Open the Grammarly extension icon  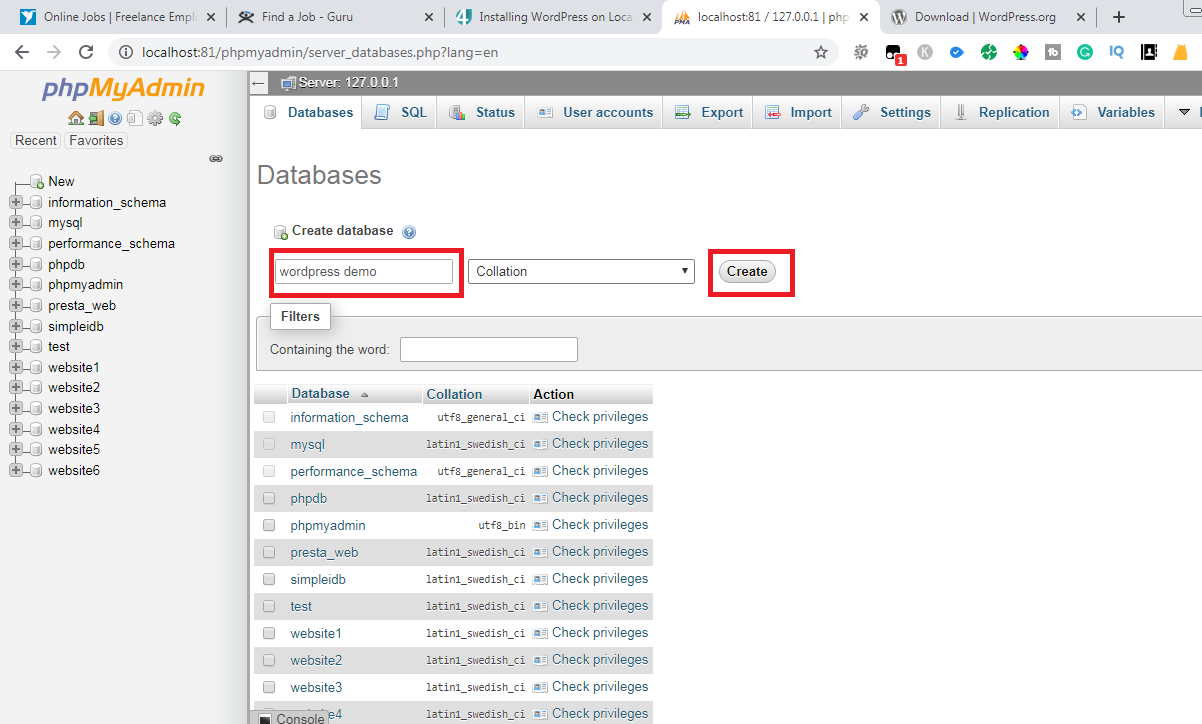(1085, 52)
